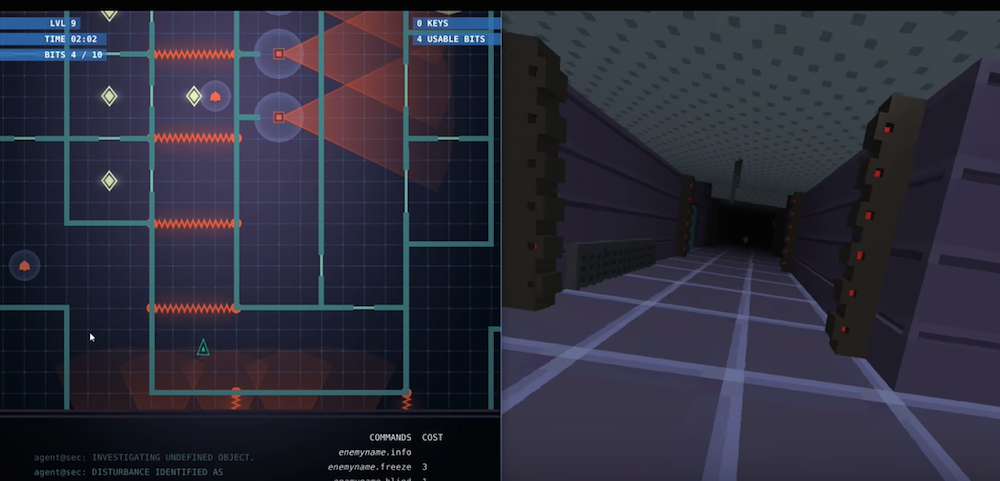The image size is (1000, 481).
Task: Click the long laser barrier nearest the player
Action: (x=194, y=309)
